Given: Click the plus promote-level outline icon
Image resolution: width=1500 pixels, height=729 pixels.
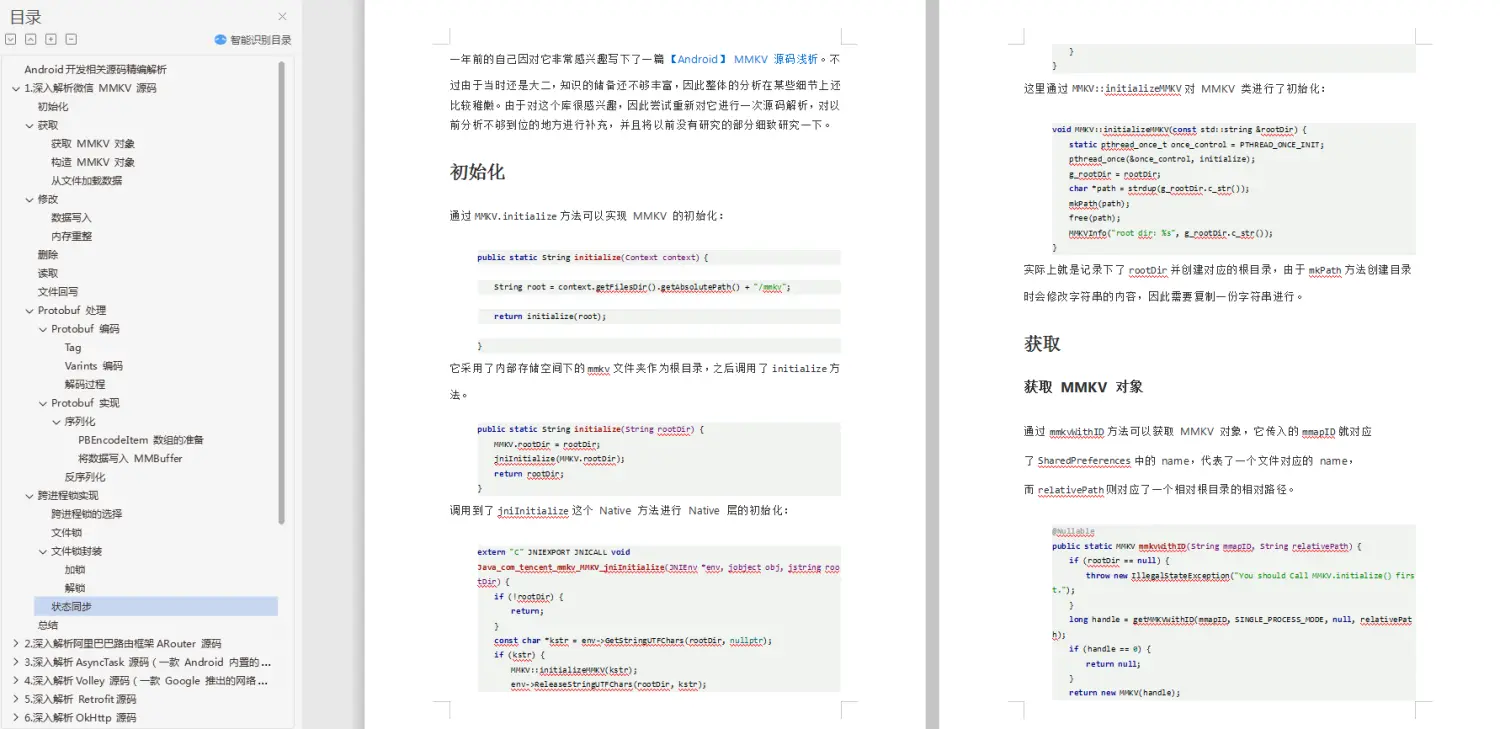Looking at the screenshot, I should [x=51, y=39].
